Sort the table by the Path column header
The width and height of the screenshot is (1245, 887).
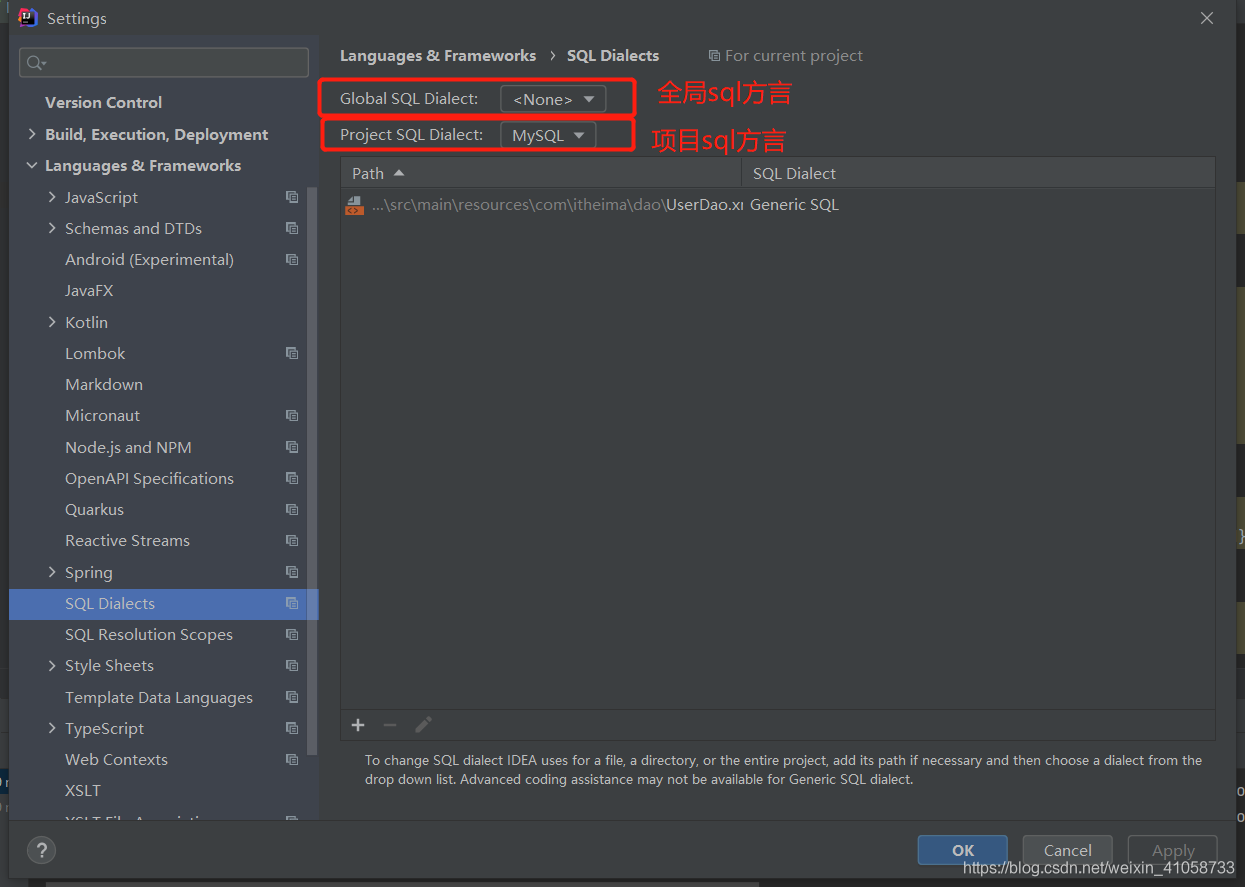(541, 173)
